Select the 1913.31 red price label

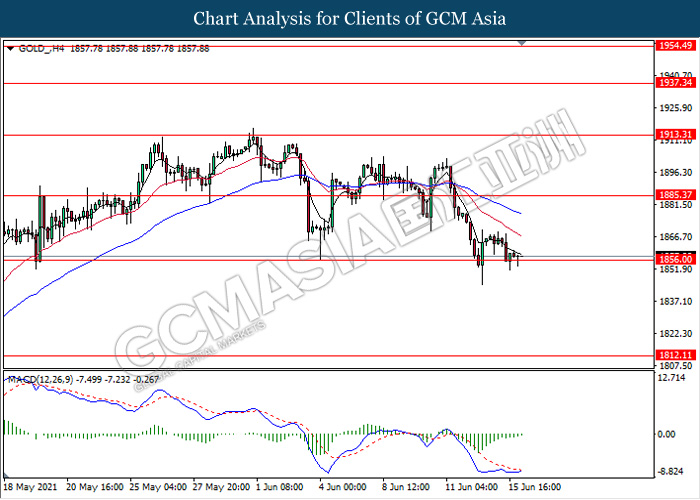coord(675,134)
